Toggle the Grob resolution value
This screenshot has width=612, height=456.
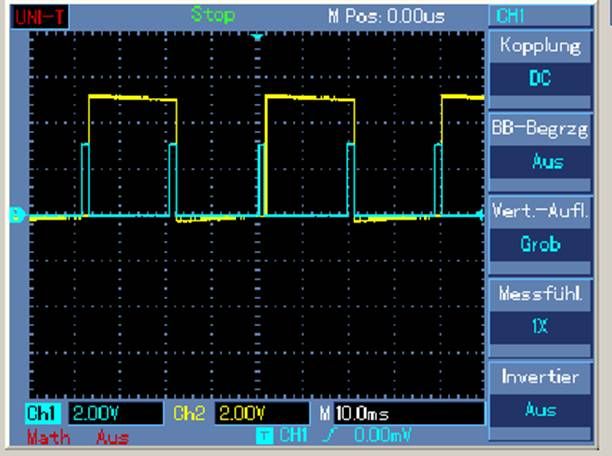coord(541,244)
